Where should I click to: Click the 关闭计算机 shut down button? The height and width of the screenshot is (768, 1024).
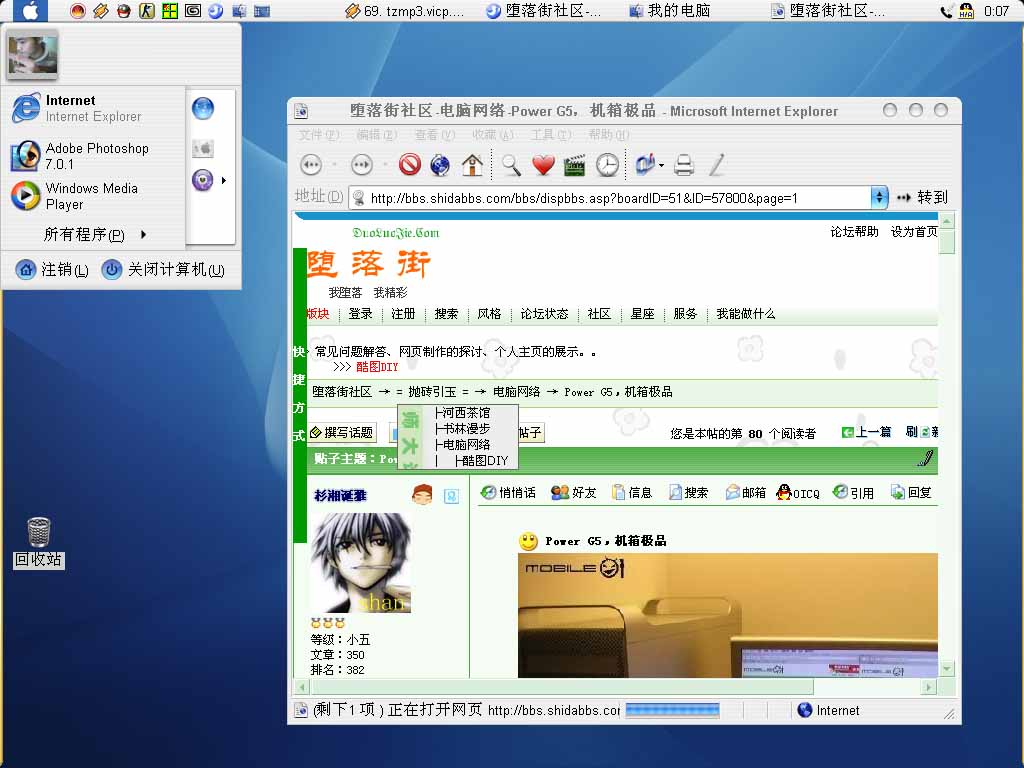pos(164,270)
